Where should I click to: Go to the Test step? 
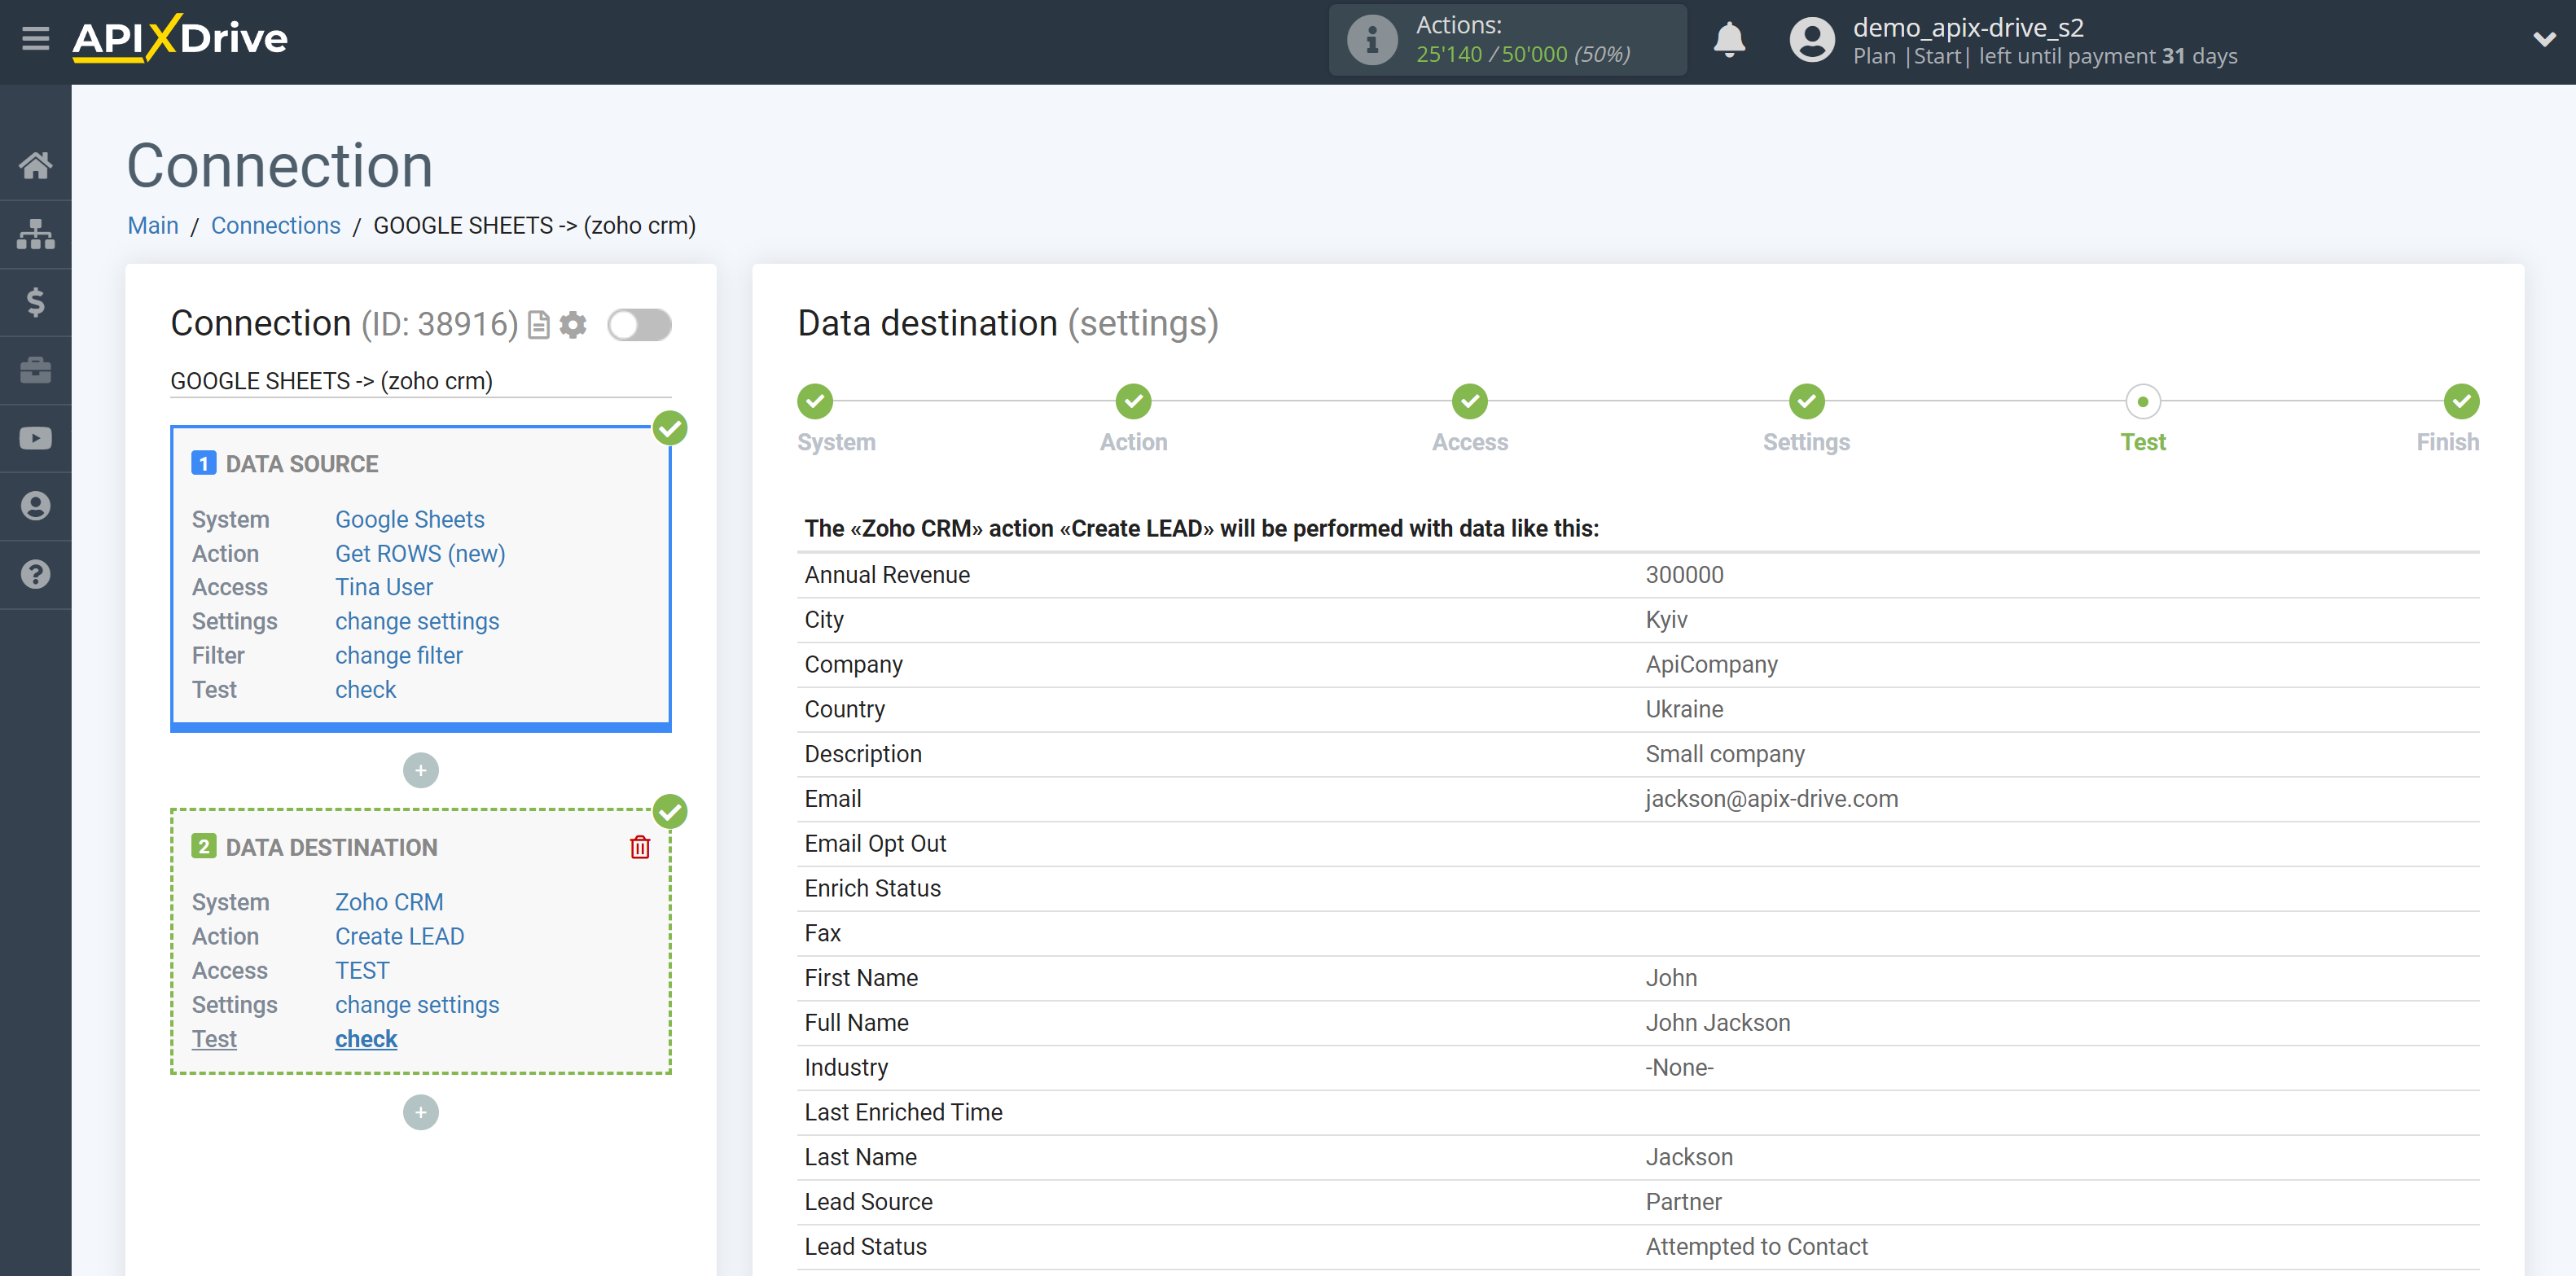point(2143,401)
